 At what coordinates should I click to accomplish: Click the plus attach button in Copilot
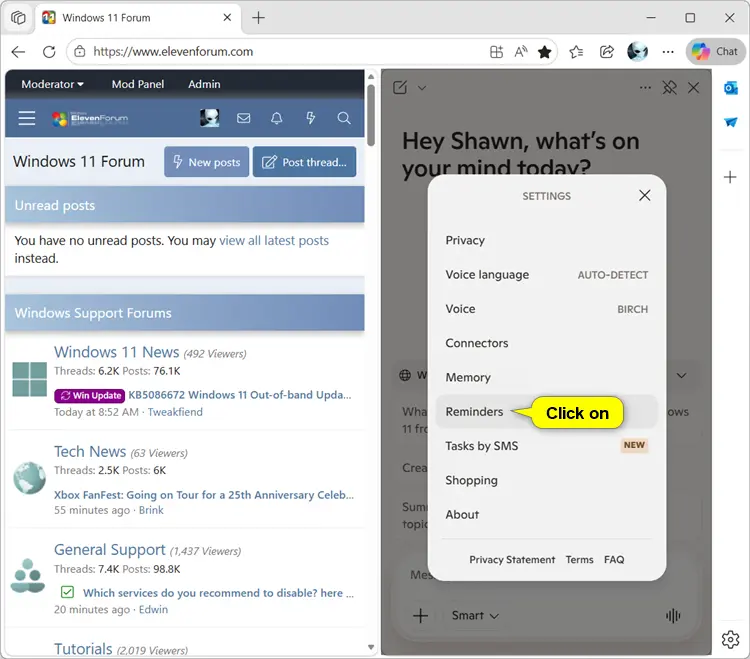coord(420,615)
